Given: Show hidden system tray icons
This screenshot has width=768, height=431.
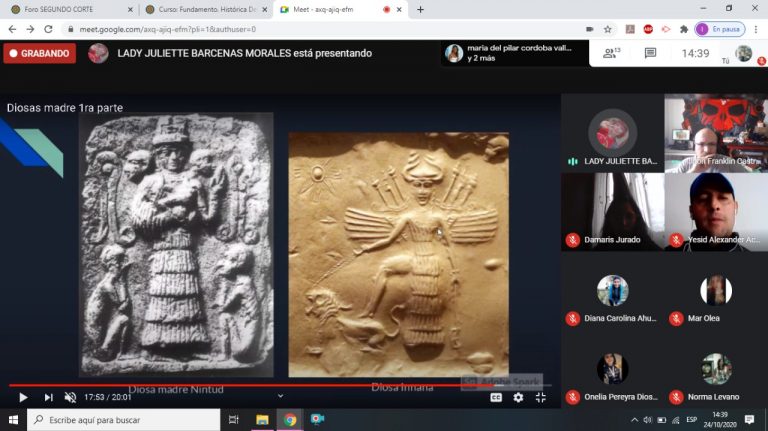Looking at the screenshot, I should 634,420.
